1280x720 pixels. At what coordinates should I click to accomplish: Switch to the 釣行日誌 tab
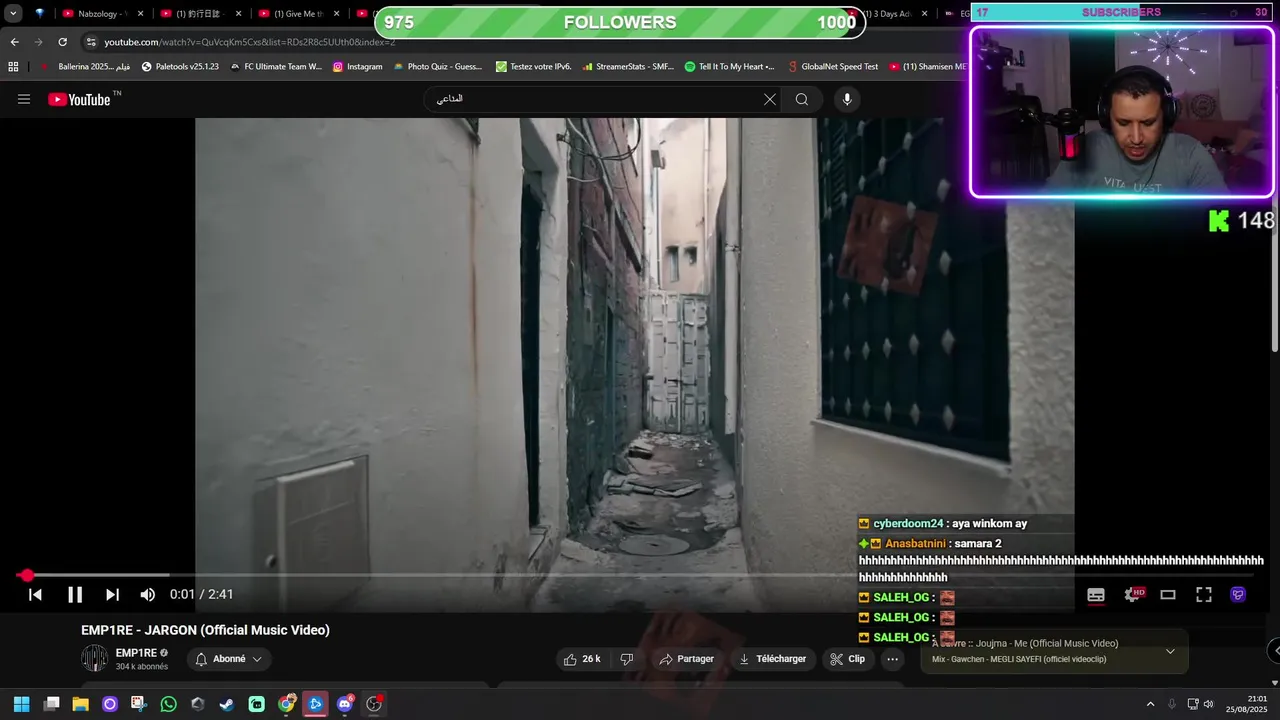click(200, 14)
